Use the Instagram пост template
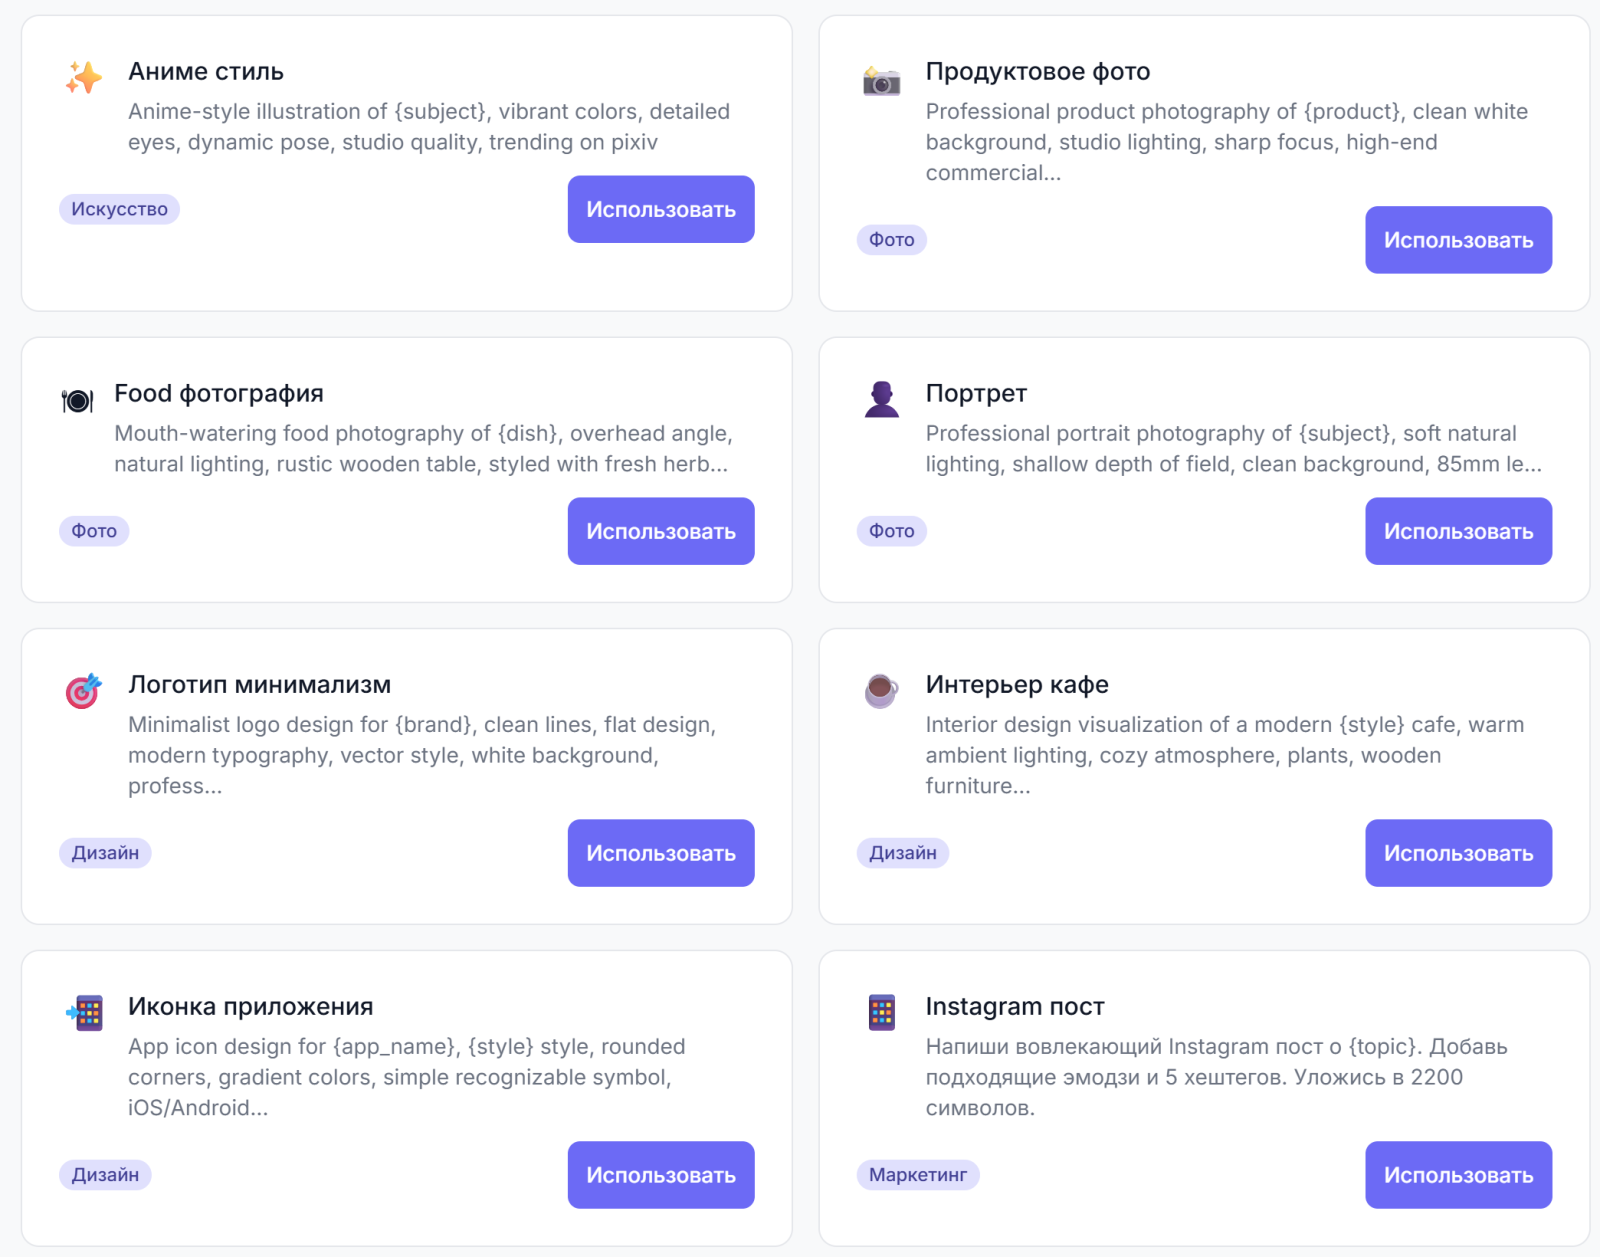The image size is (1600, 1257). pos(1458,1175)
